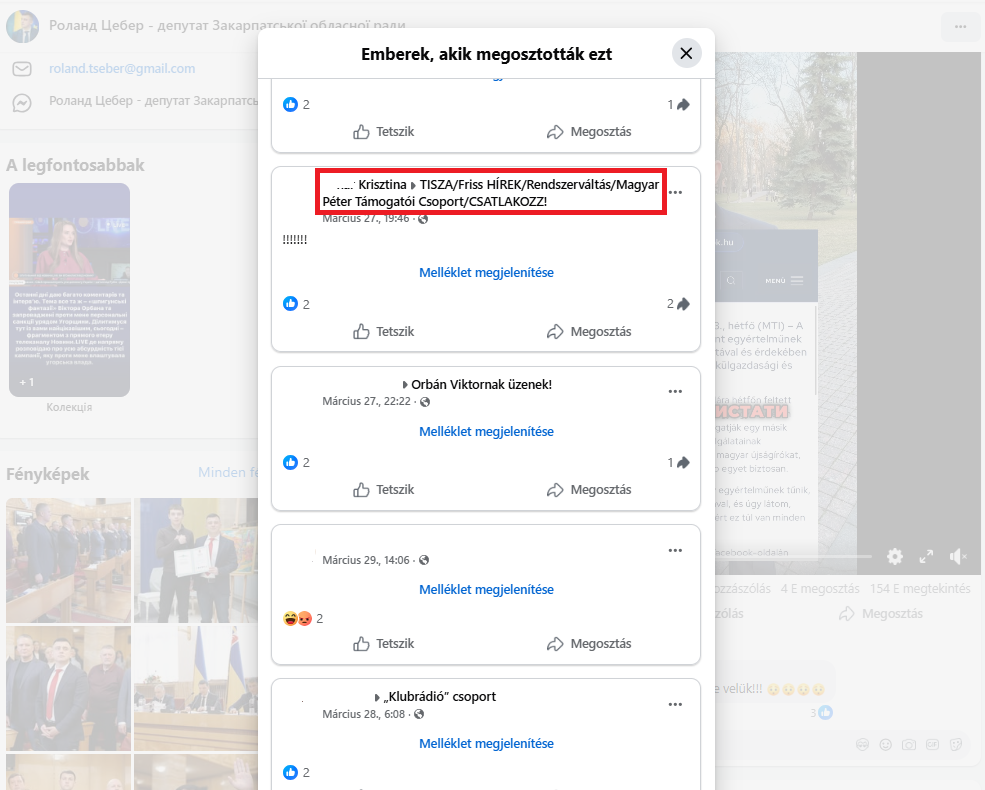Click the Messenger icon in the left contact list
The height and width of the screenshot is (790, 985).
click(22, 102)
